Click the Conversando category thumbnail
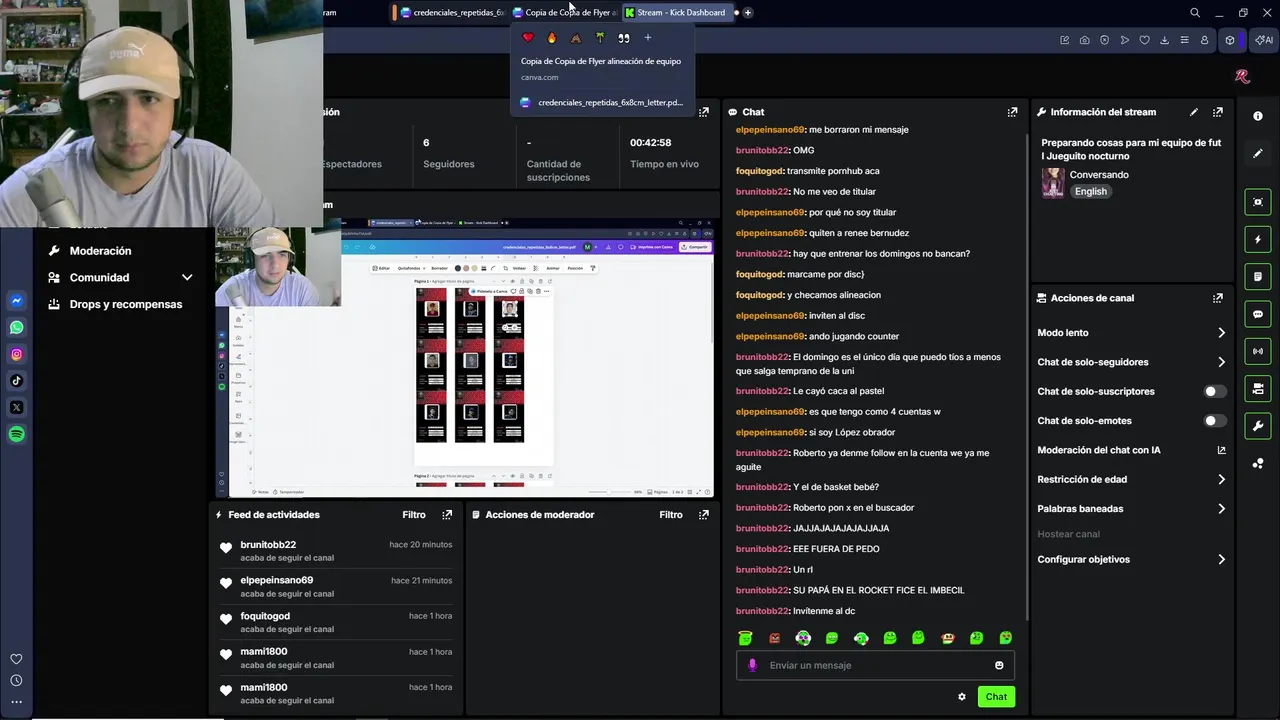 (1053, 183)
